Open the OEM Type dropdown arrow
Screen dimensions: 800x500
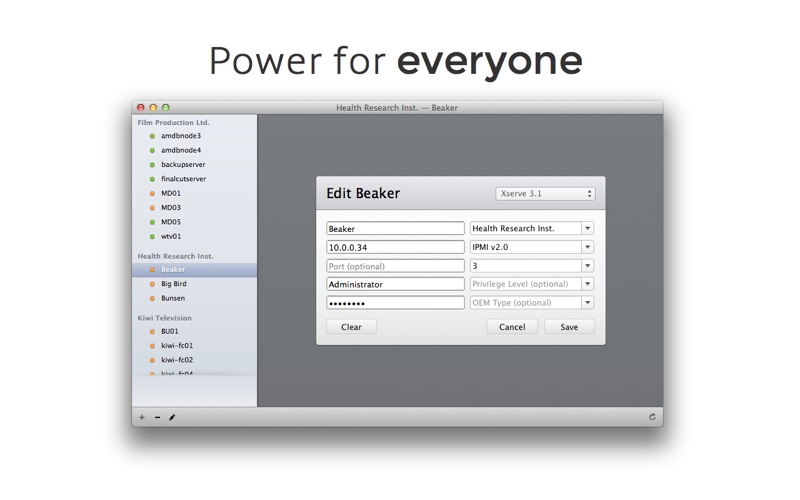tap(587, 303)
